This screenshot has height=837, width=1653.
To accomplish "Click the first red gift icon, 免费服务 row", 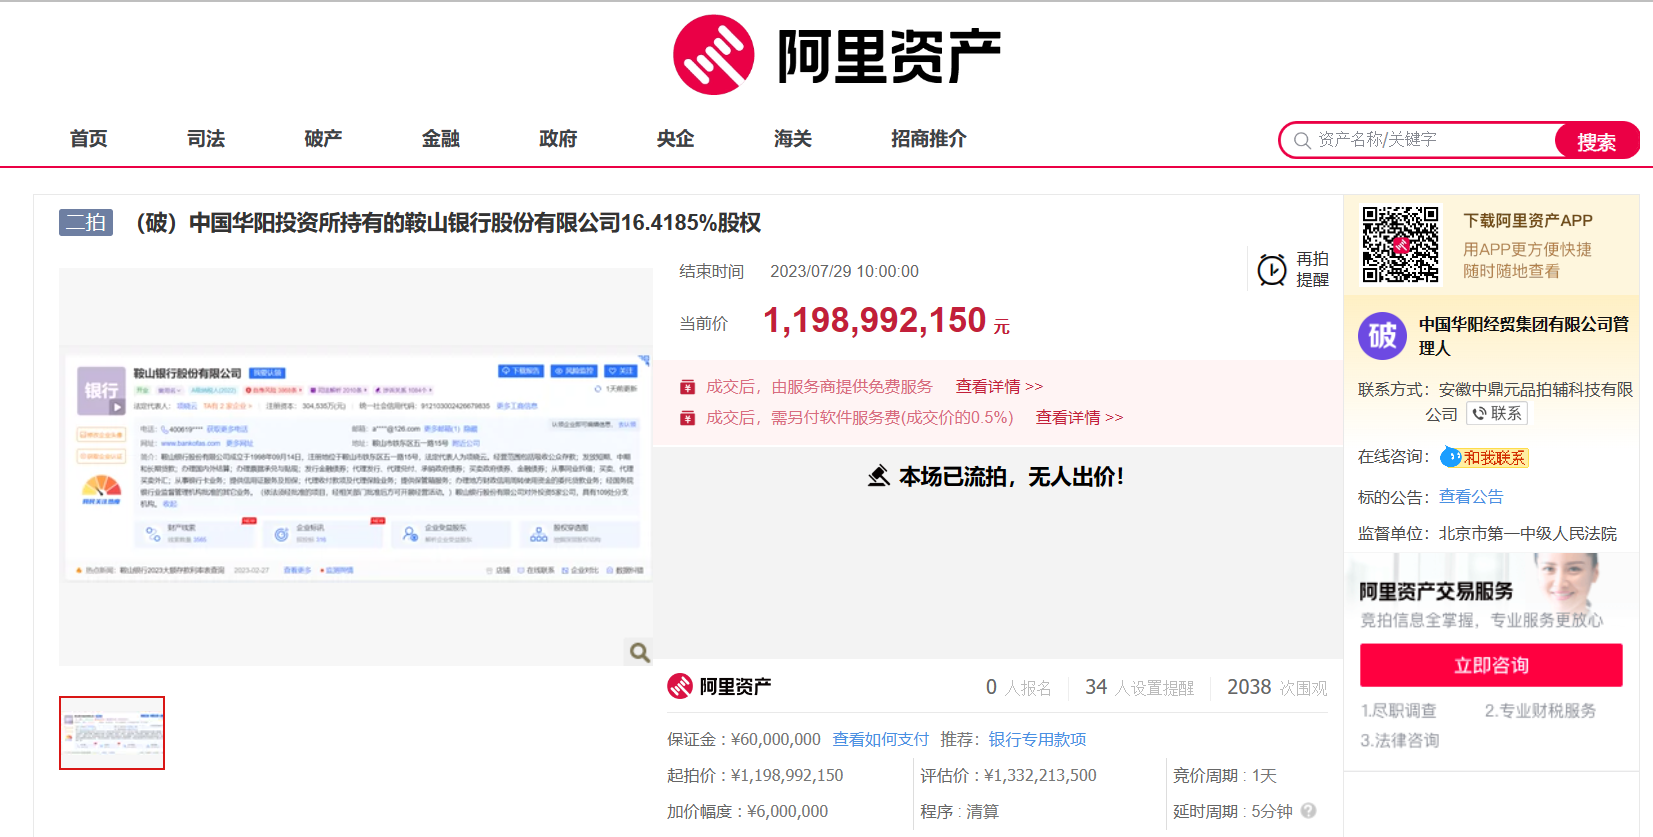I will [687, 387].
